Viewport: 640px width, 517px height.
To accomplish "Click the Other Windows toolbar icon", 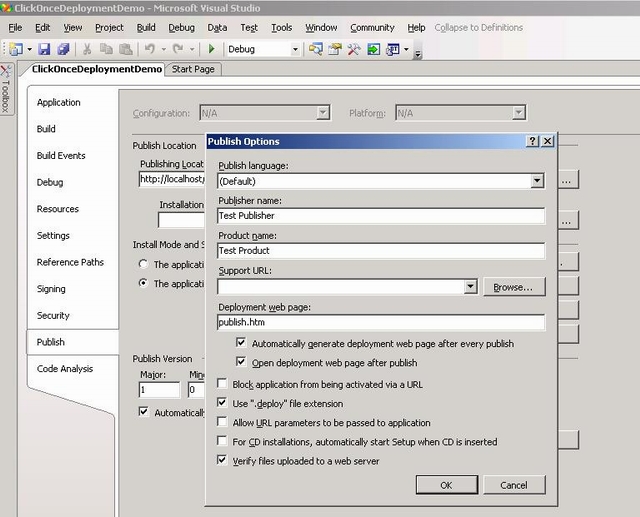I will click(393, 49).
